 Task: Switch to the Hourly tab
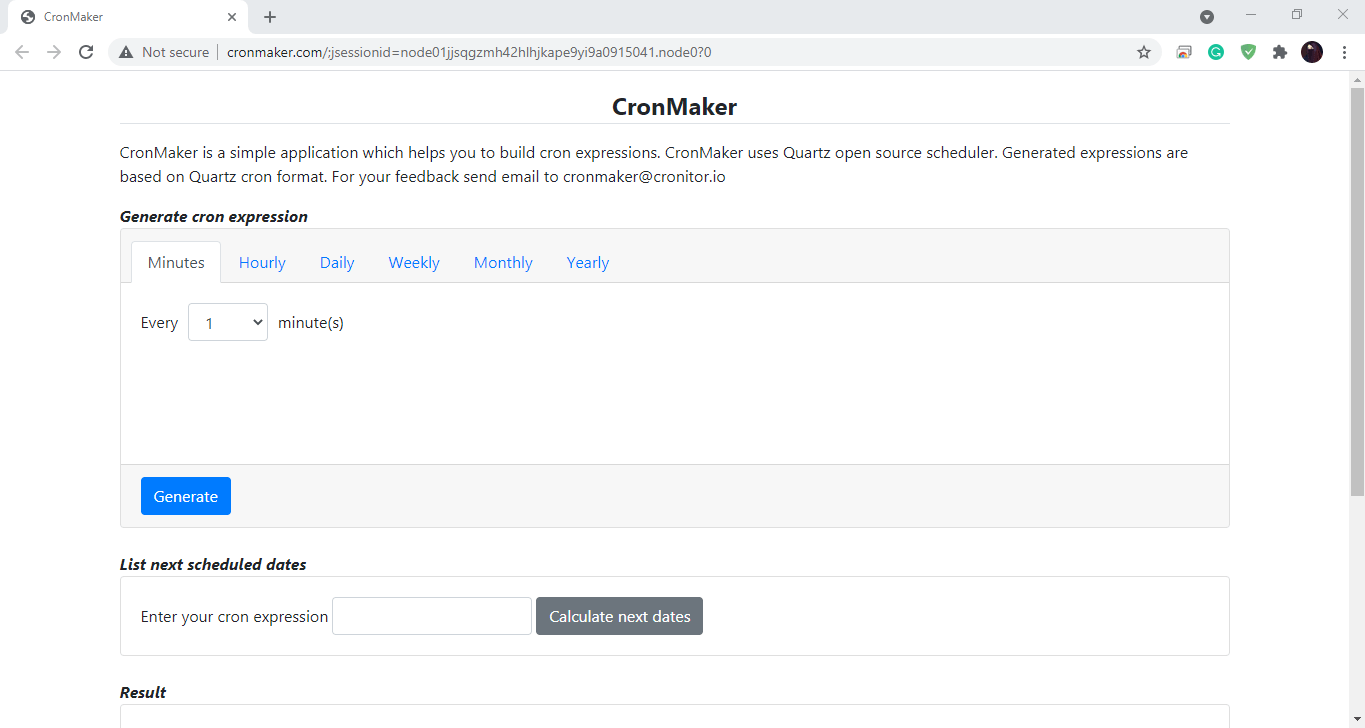pos(262,262)
